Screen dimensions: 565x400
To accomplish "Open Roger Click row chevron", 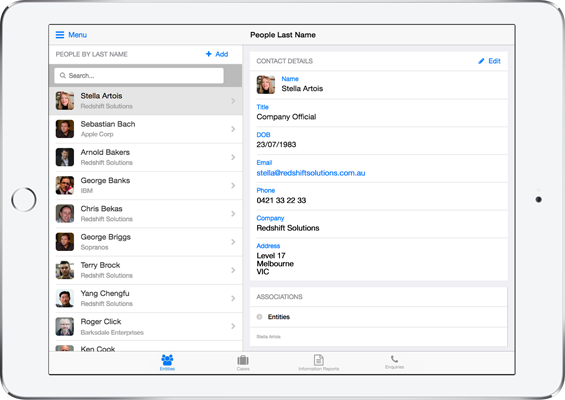I will pos(233,326).
